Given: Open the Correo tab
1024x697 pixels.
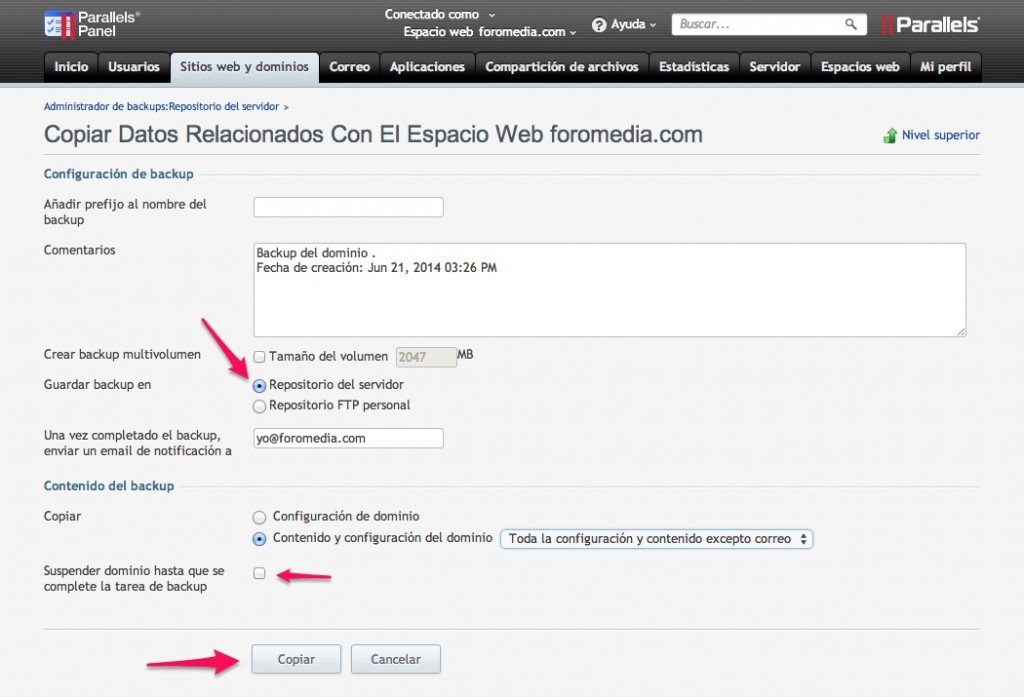Looking at the screenshot, I should pyautogui.click(x=349, y=67).
